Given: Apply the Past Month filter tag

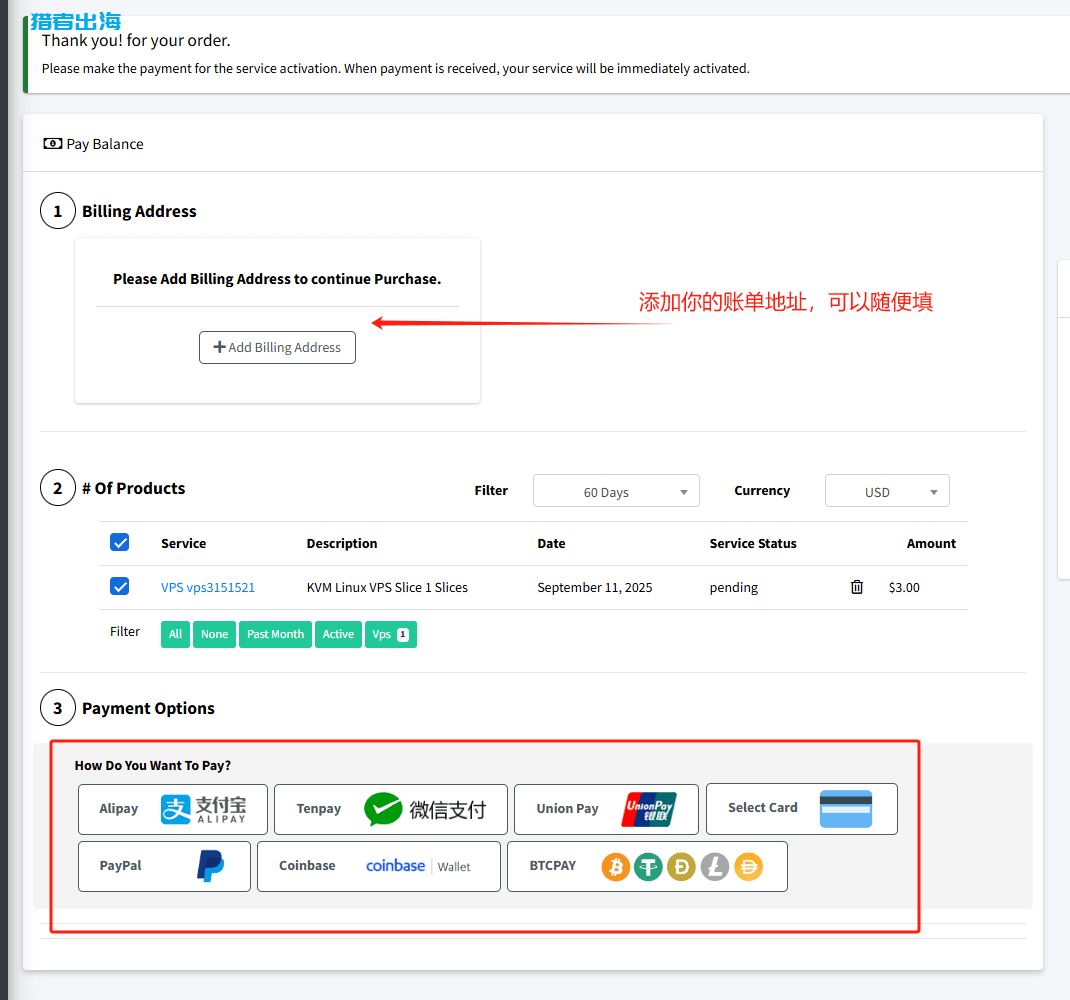Looking at the screenshot, I should (275, 634).
